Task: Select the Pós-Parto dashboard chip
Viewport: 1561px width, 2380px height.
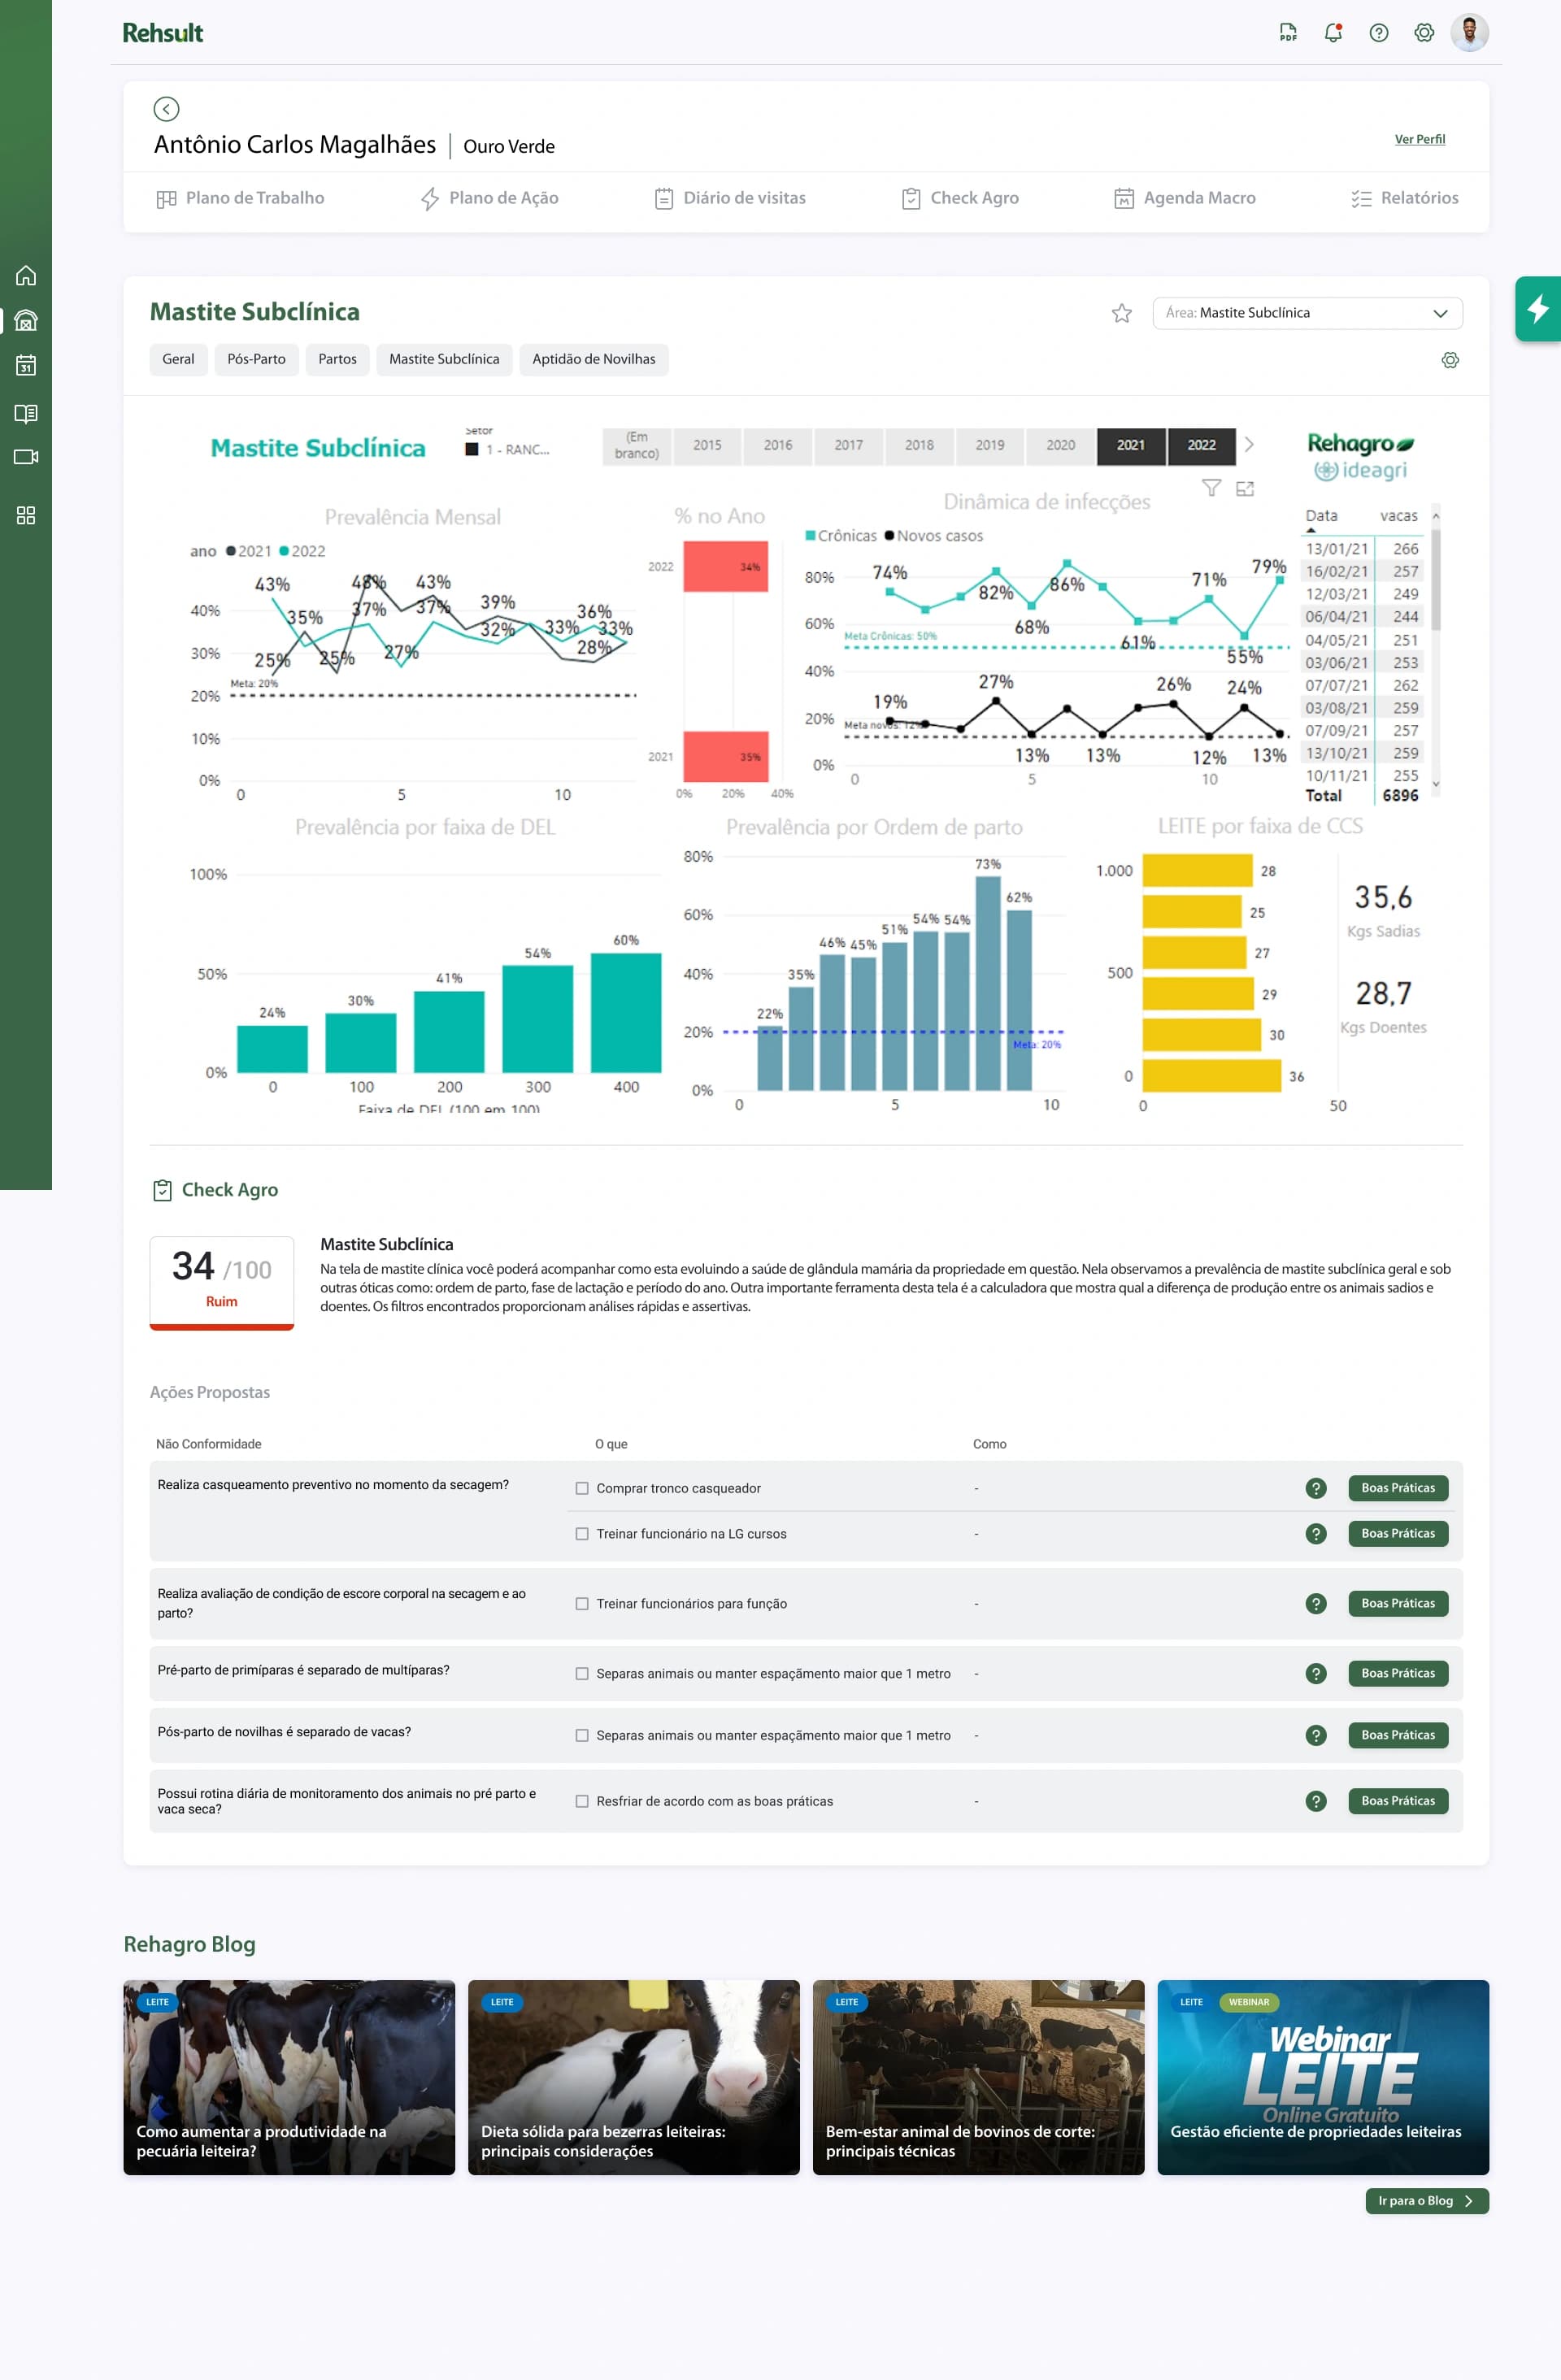Action: (256, 359)
